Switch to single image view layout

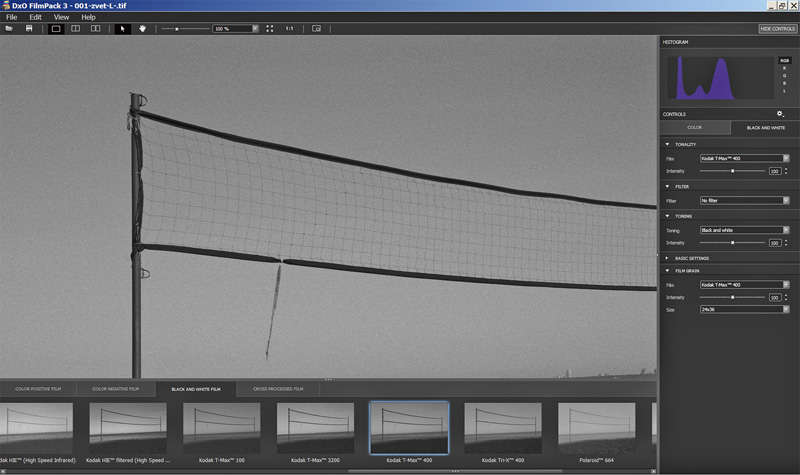(x=56, y=29)
